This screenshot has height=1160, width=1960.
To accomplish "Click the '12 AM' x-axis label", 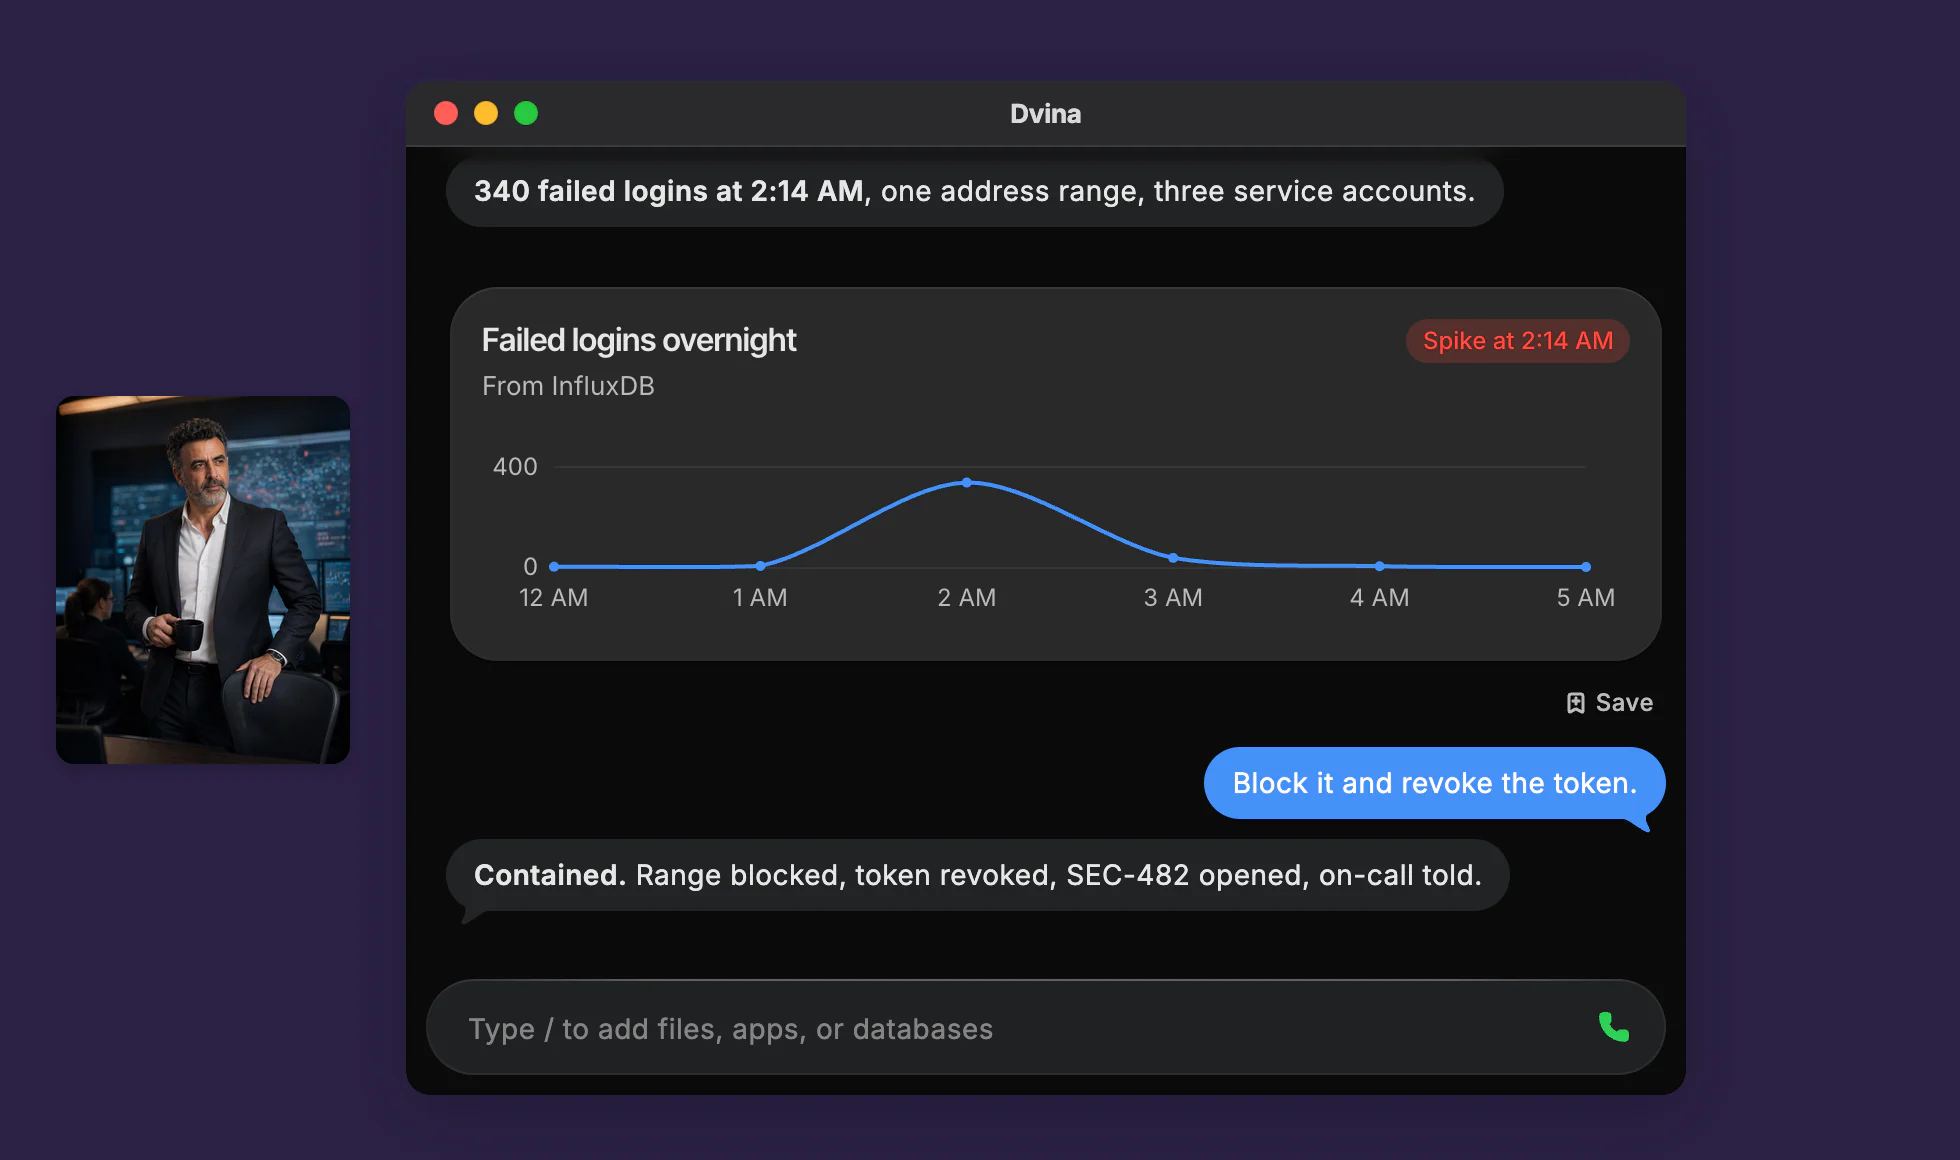I will (x=553, y=598).
